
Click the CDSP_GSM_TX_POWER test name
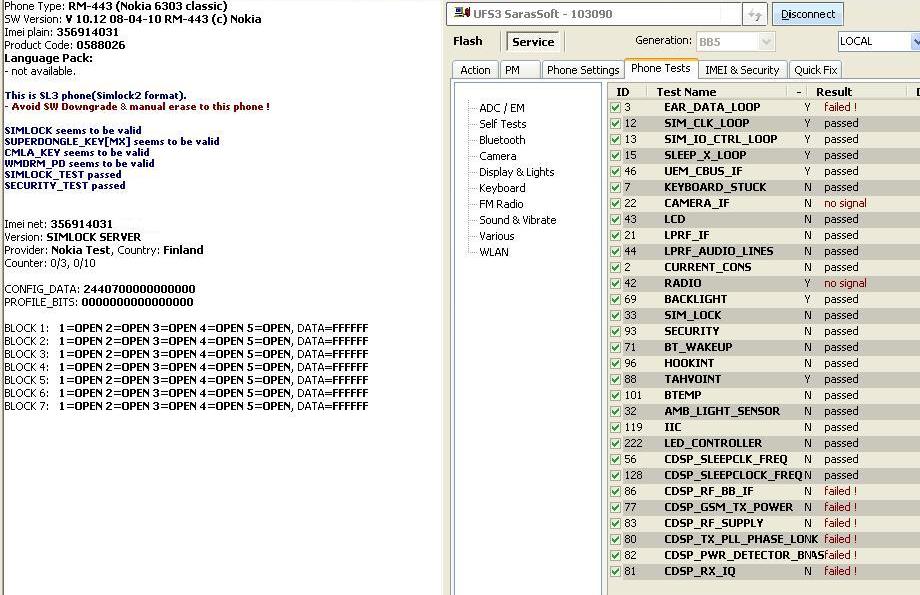click(728, 507)
